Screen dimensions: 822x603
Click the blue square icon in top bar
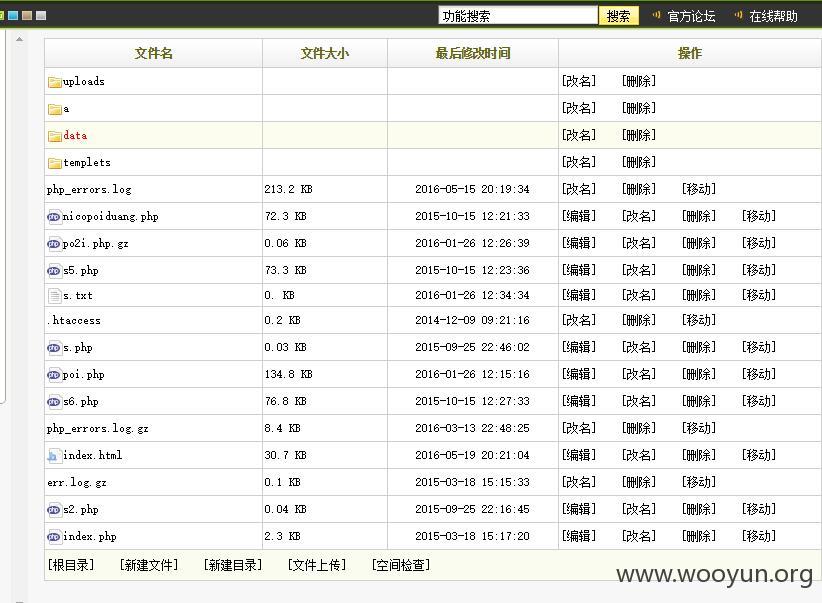[13, 15]
